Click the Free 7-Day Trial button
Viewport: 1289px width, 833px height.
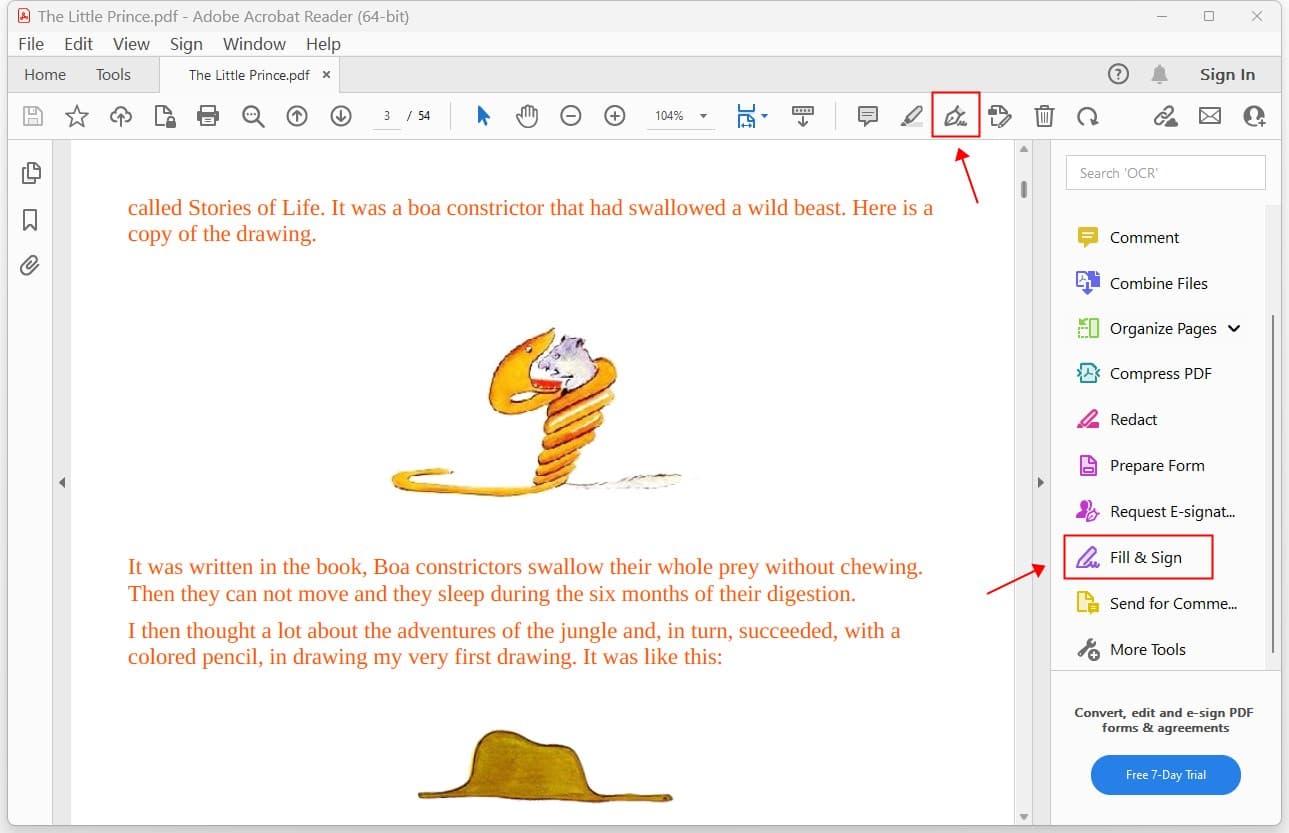pos(1165,775)
